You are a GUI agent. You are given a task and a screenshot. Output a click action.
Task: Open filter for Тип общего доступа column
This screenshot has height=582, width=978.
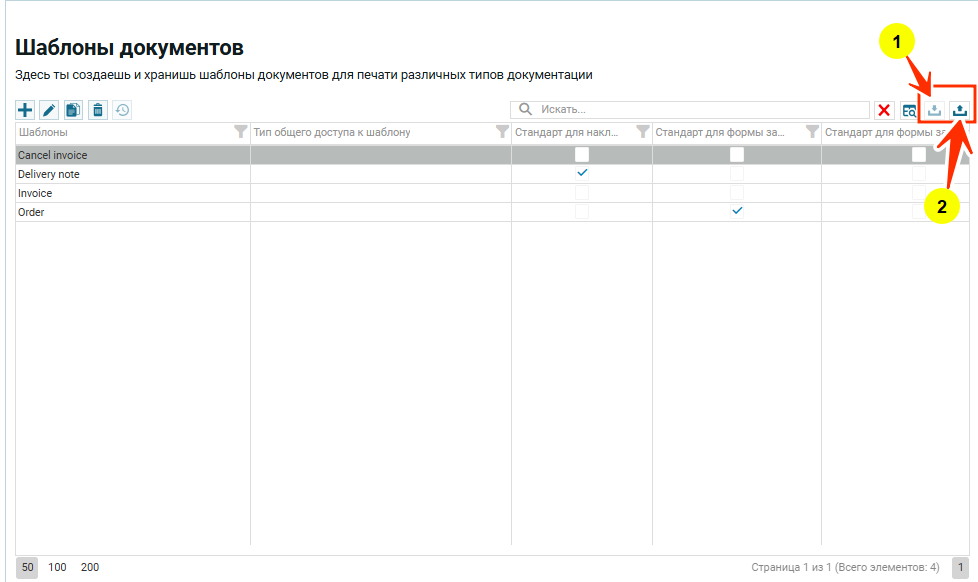pos(502,132)
